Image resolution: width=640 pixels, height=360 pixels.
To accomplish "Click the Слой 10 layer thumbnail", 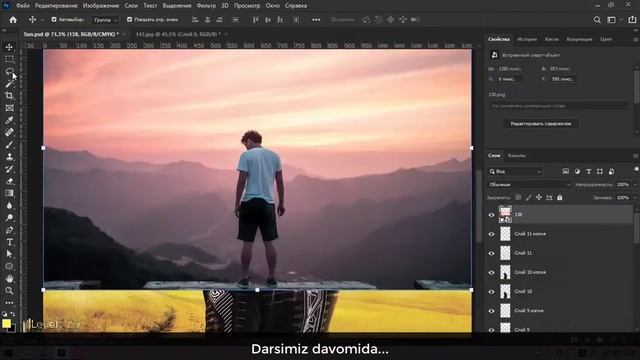I will pyautogui.click(x=505, y=291).
